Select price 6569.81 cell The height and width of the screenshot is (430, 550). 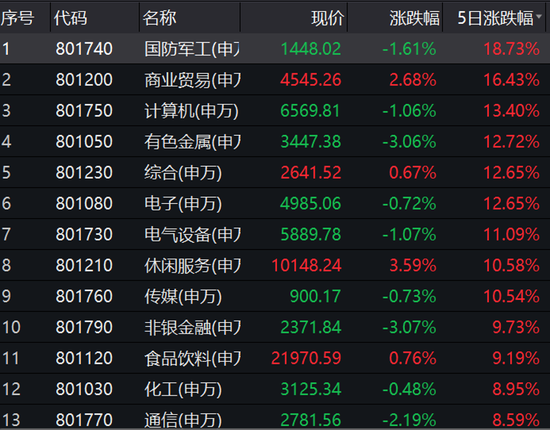pyautogui.click(x=310, y=110)
